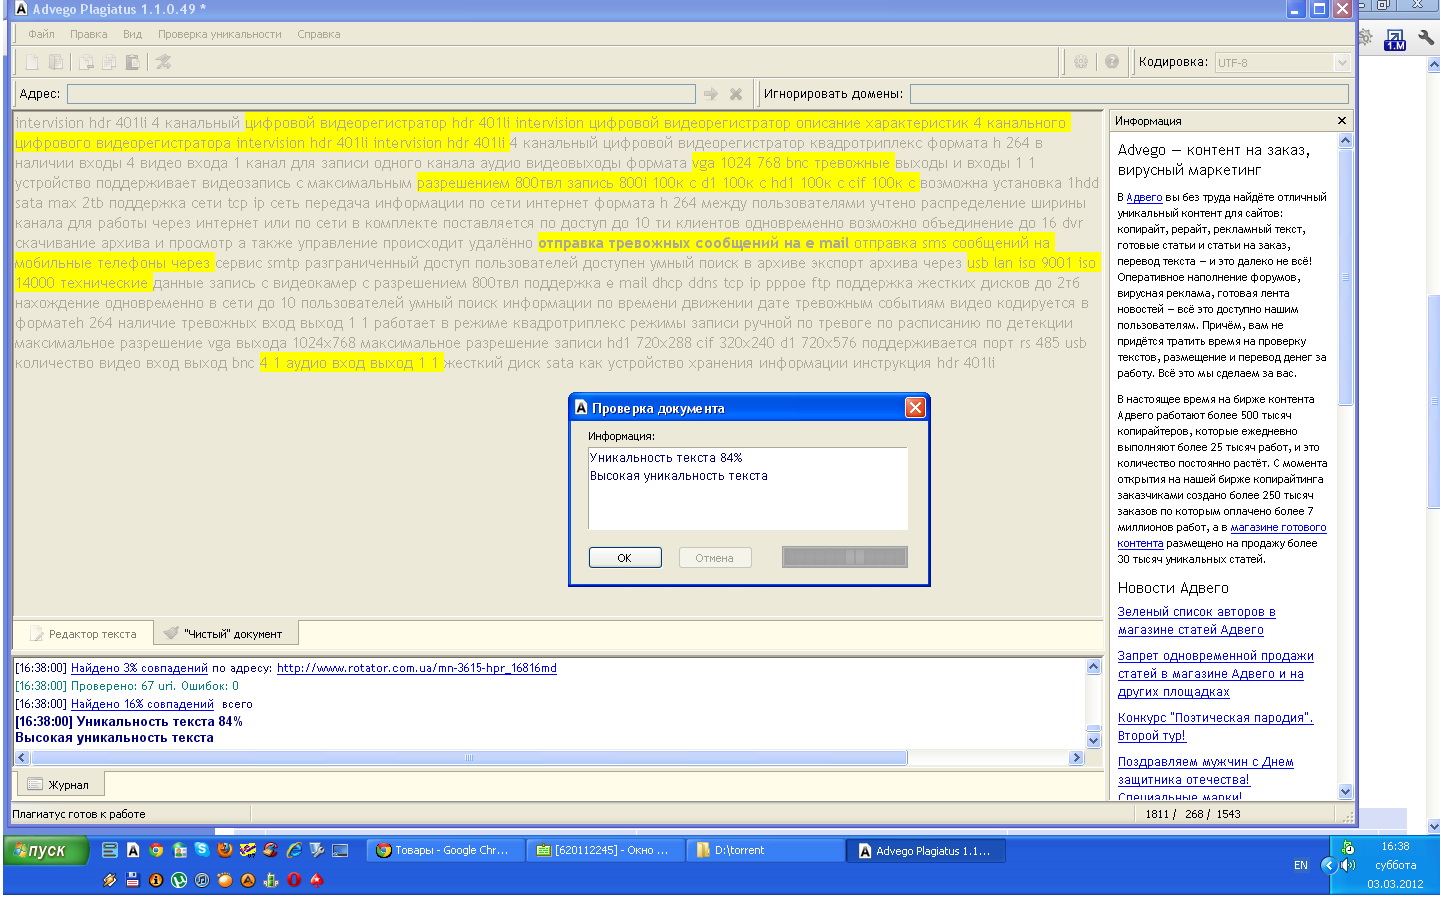This screenshot has height=900, width=1440.
Task: Click the Пуск start button
Action: point(46,850)
